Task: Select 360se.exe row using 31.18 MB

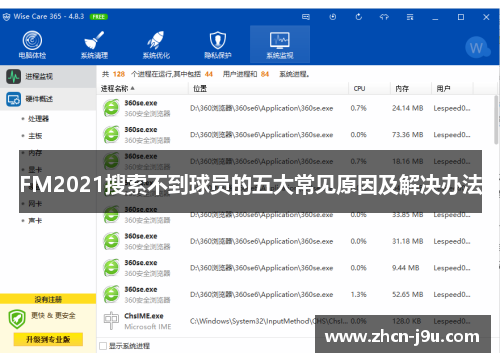Action: (x=295, y=241)
